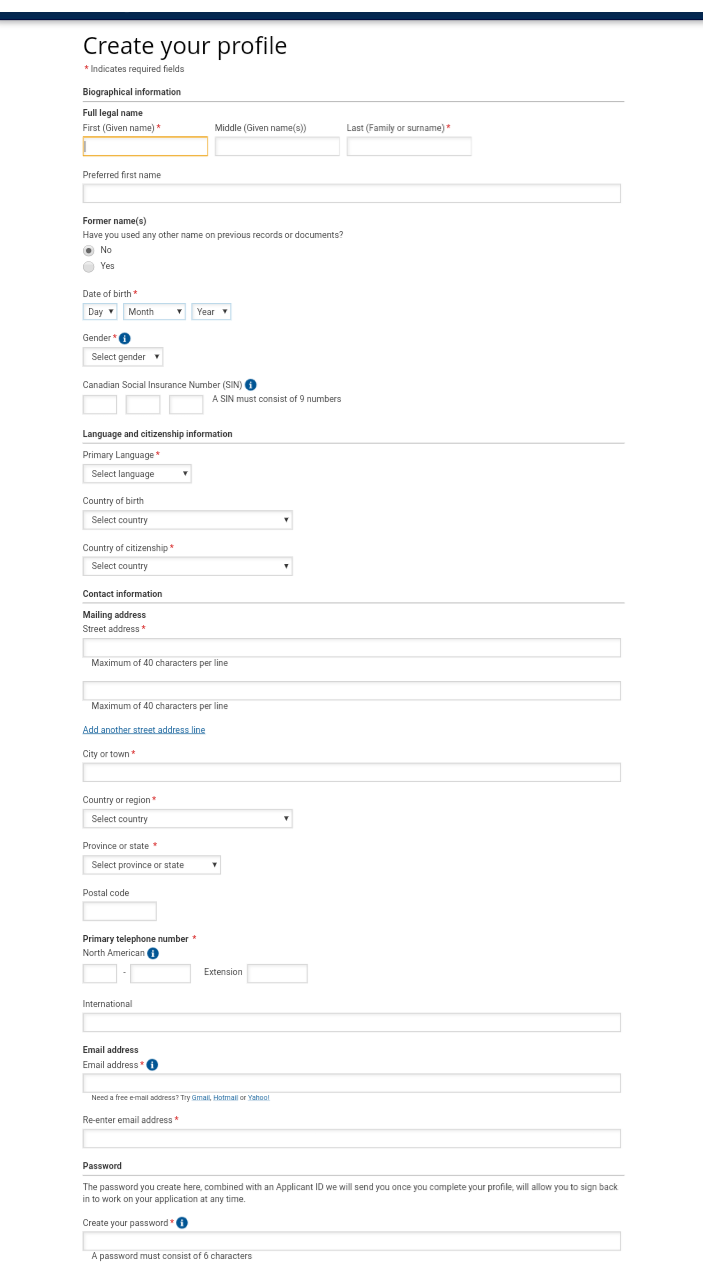Click the Social Insurance Number info icon
Viewport: 703px width, 1271px height.
pyautogui.click(x=251, y=385)
